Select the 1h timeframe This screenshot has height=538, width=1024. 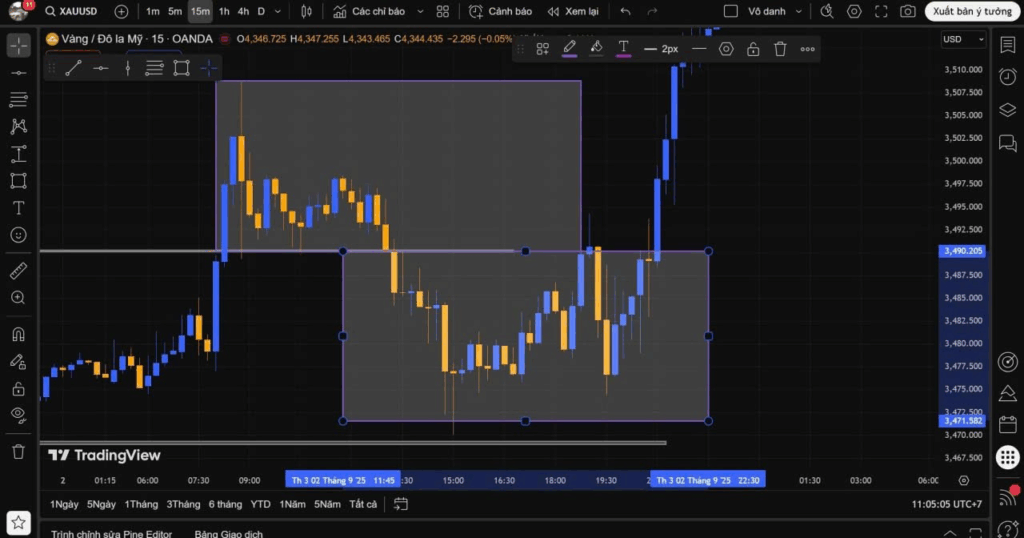pos(223,11)
